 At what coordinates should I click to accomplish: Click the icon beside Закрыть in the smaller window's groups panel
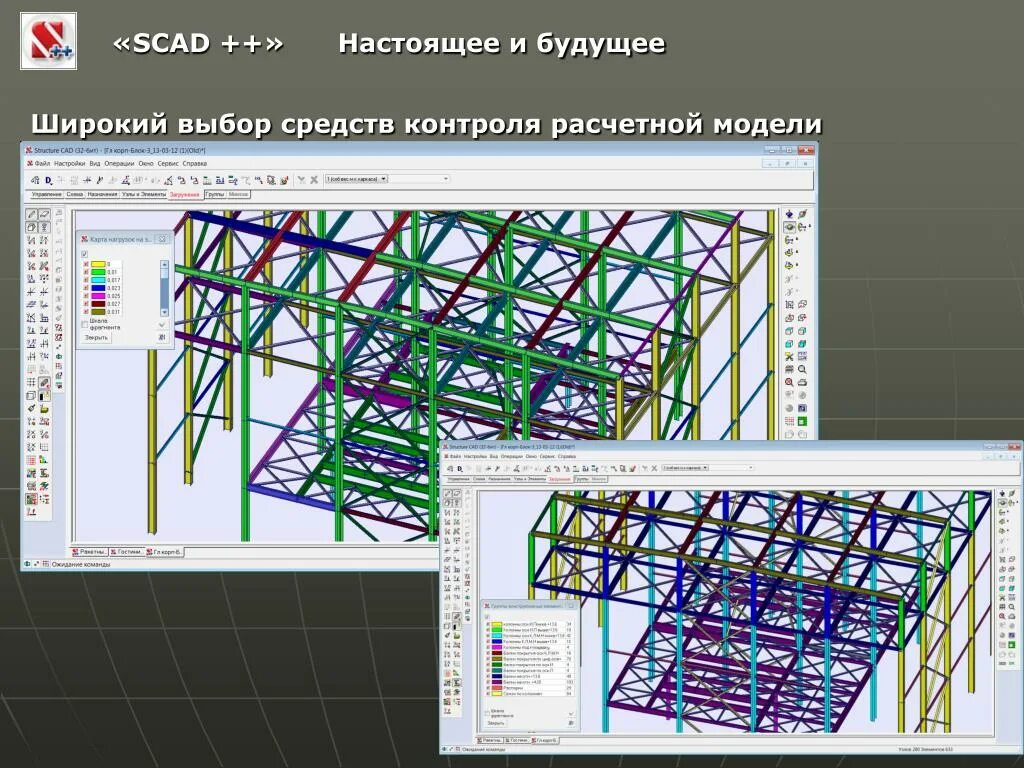coord(570,723)
